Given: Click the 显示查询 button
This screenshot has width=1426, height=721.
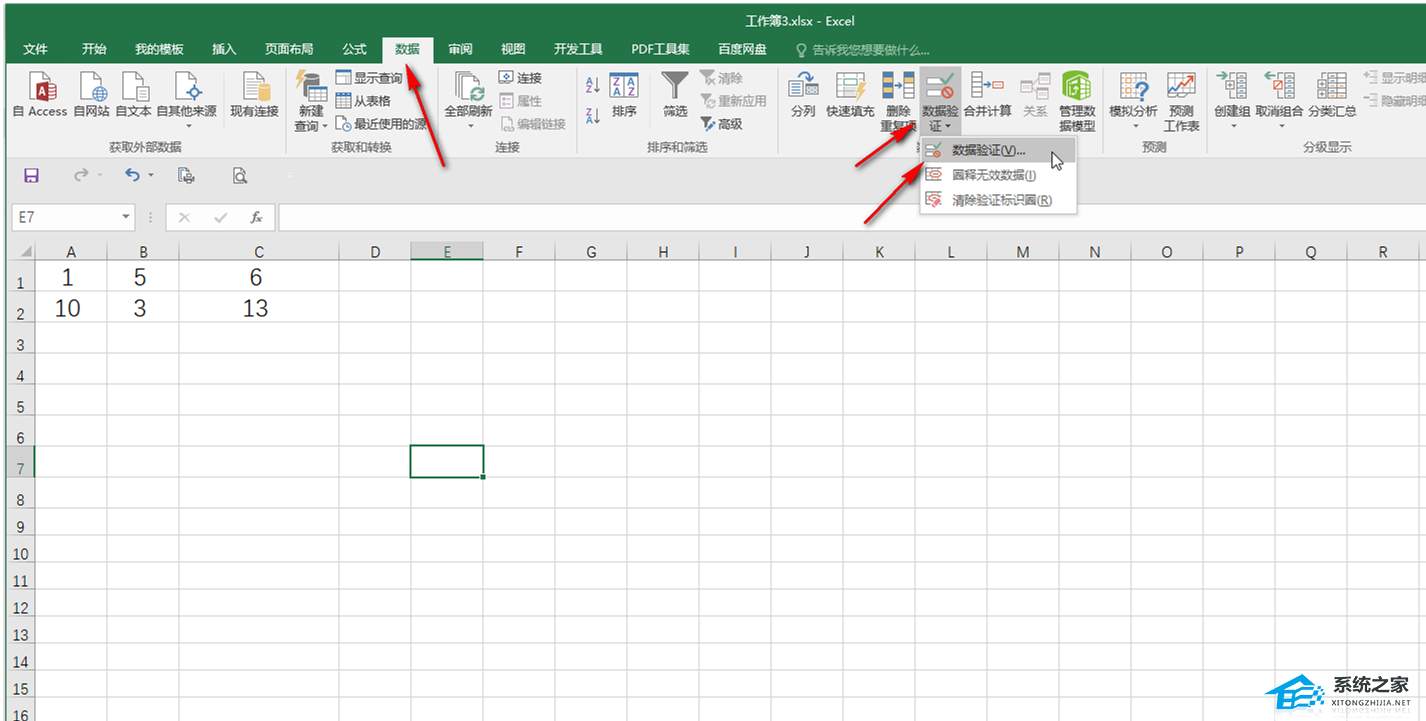Looking at the screenshot, I should 369,78.
